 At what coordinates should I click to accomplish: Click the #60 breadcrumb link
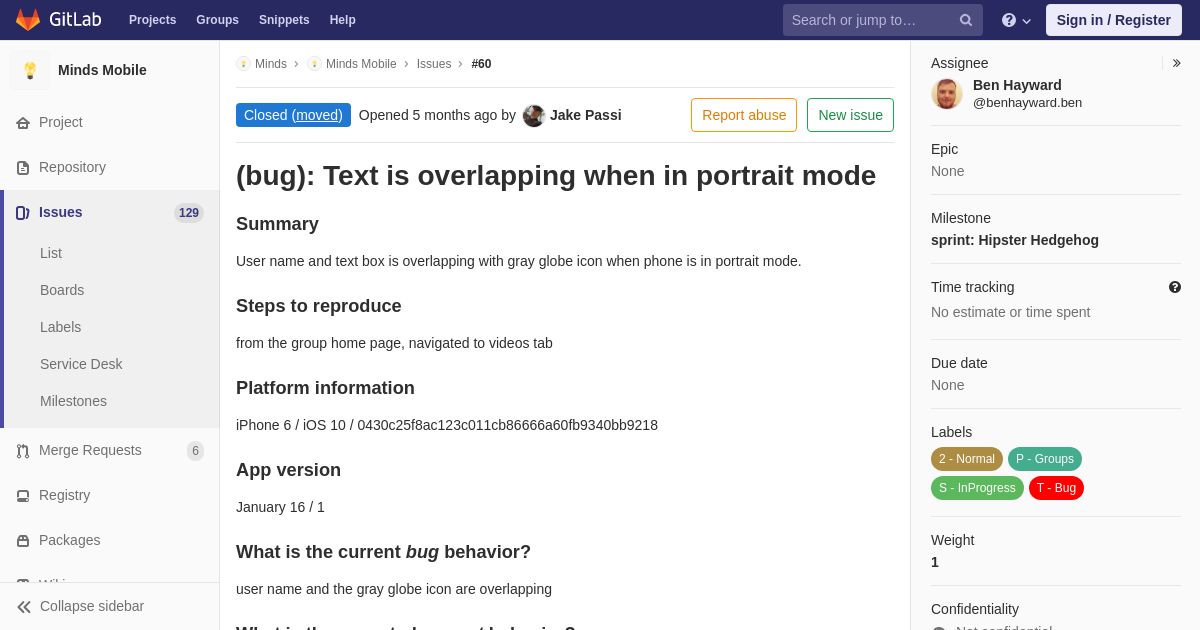(481, 64)
